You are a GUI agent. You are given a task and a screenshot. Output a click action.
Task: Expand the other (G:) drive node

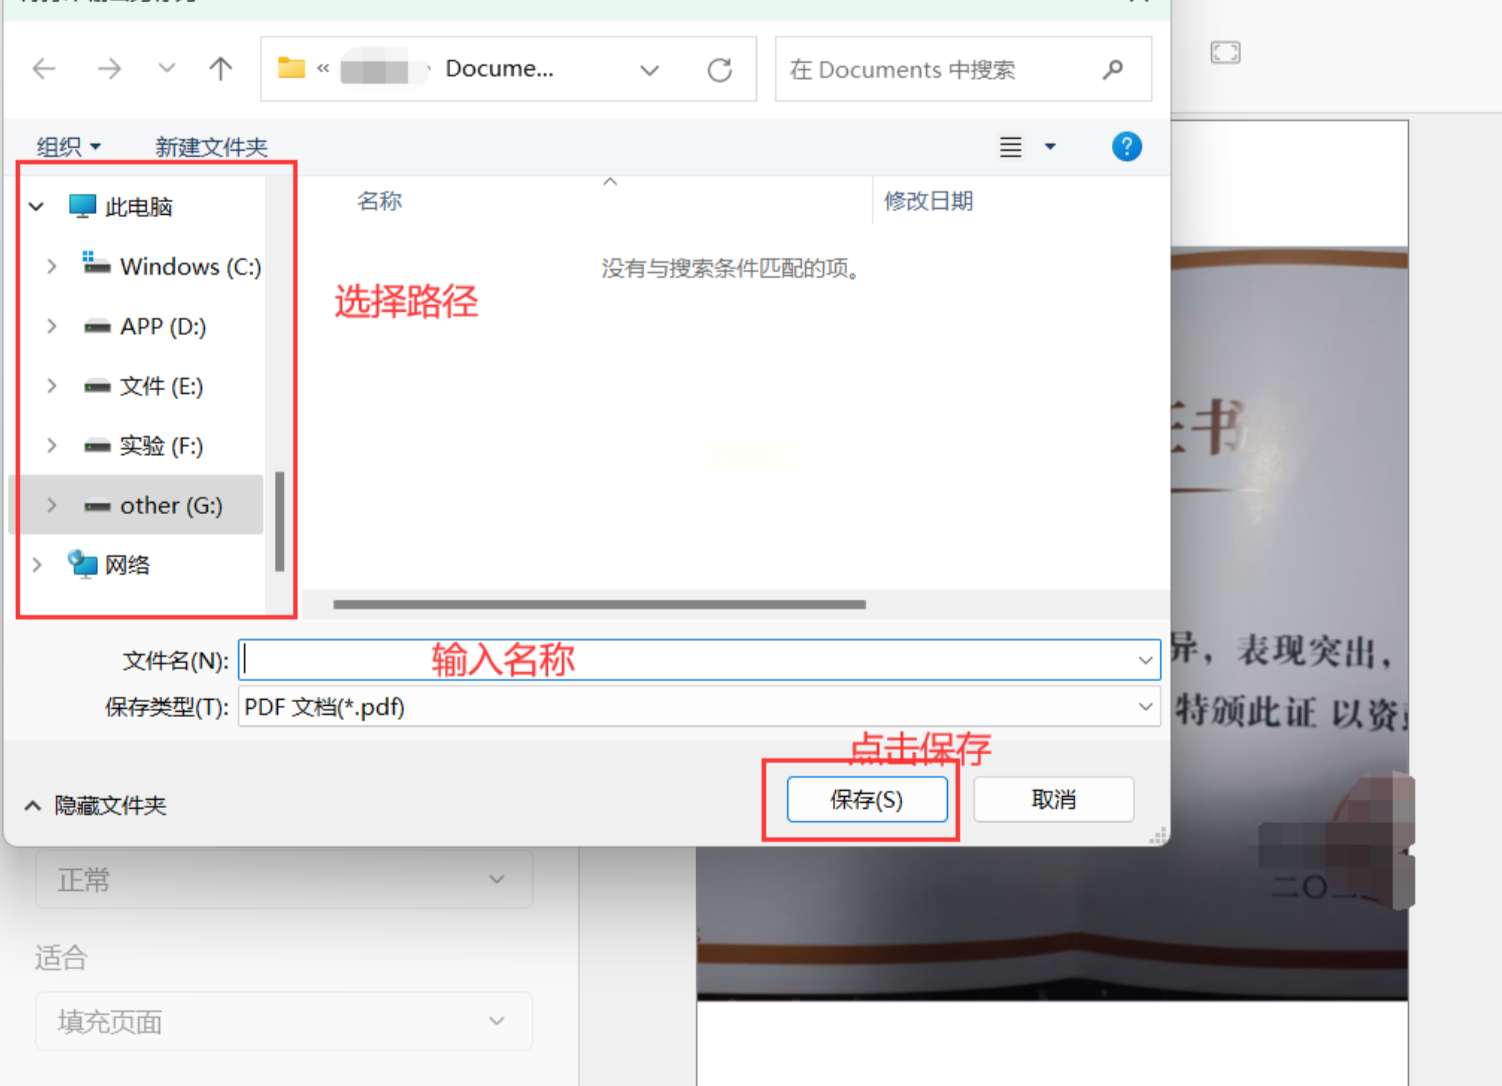coord(52,505)
